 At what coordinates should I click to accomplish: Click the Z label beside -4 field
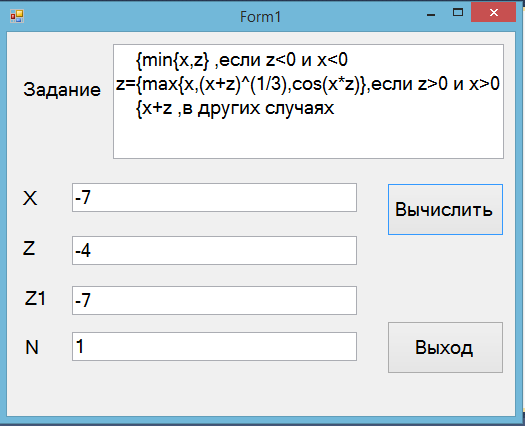point(29,248)
